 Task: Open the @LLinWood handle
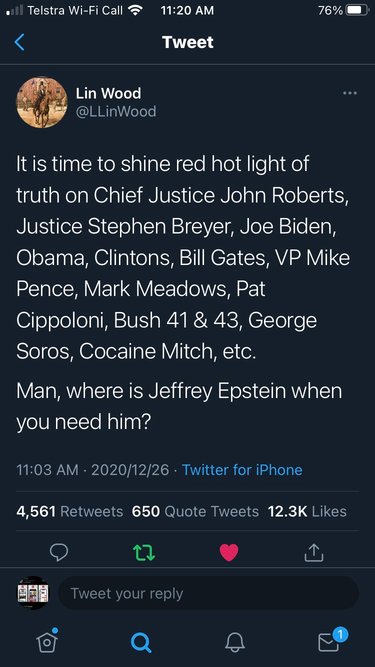tap(116, 111)
